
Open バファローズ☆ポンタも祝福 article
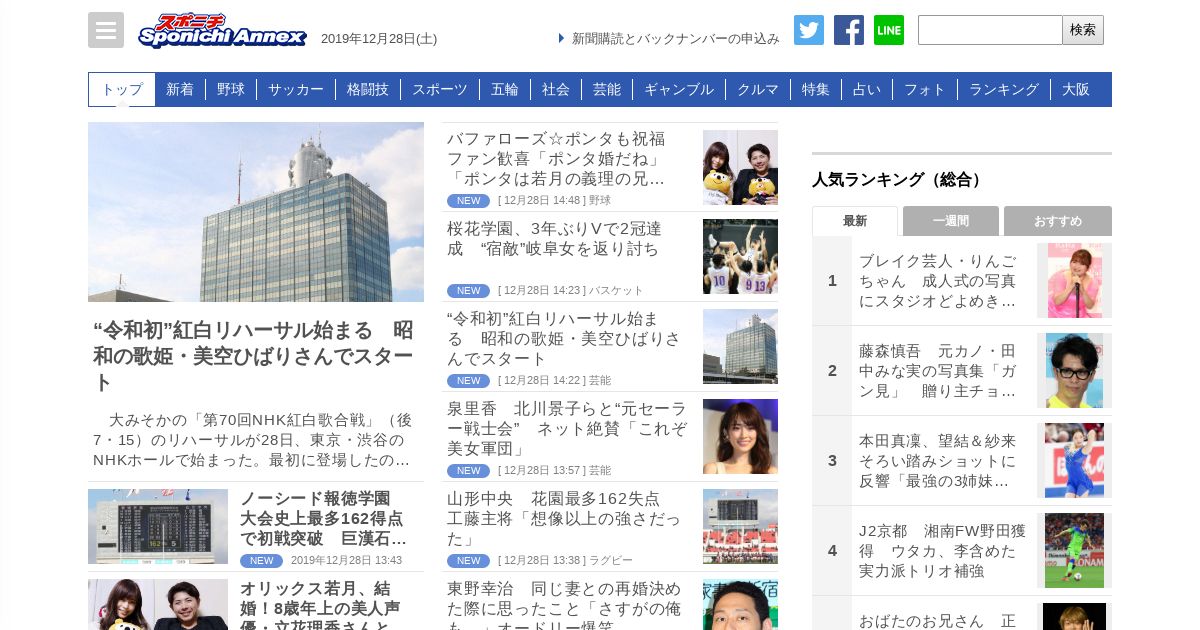click(556, 159)
